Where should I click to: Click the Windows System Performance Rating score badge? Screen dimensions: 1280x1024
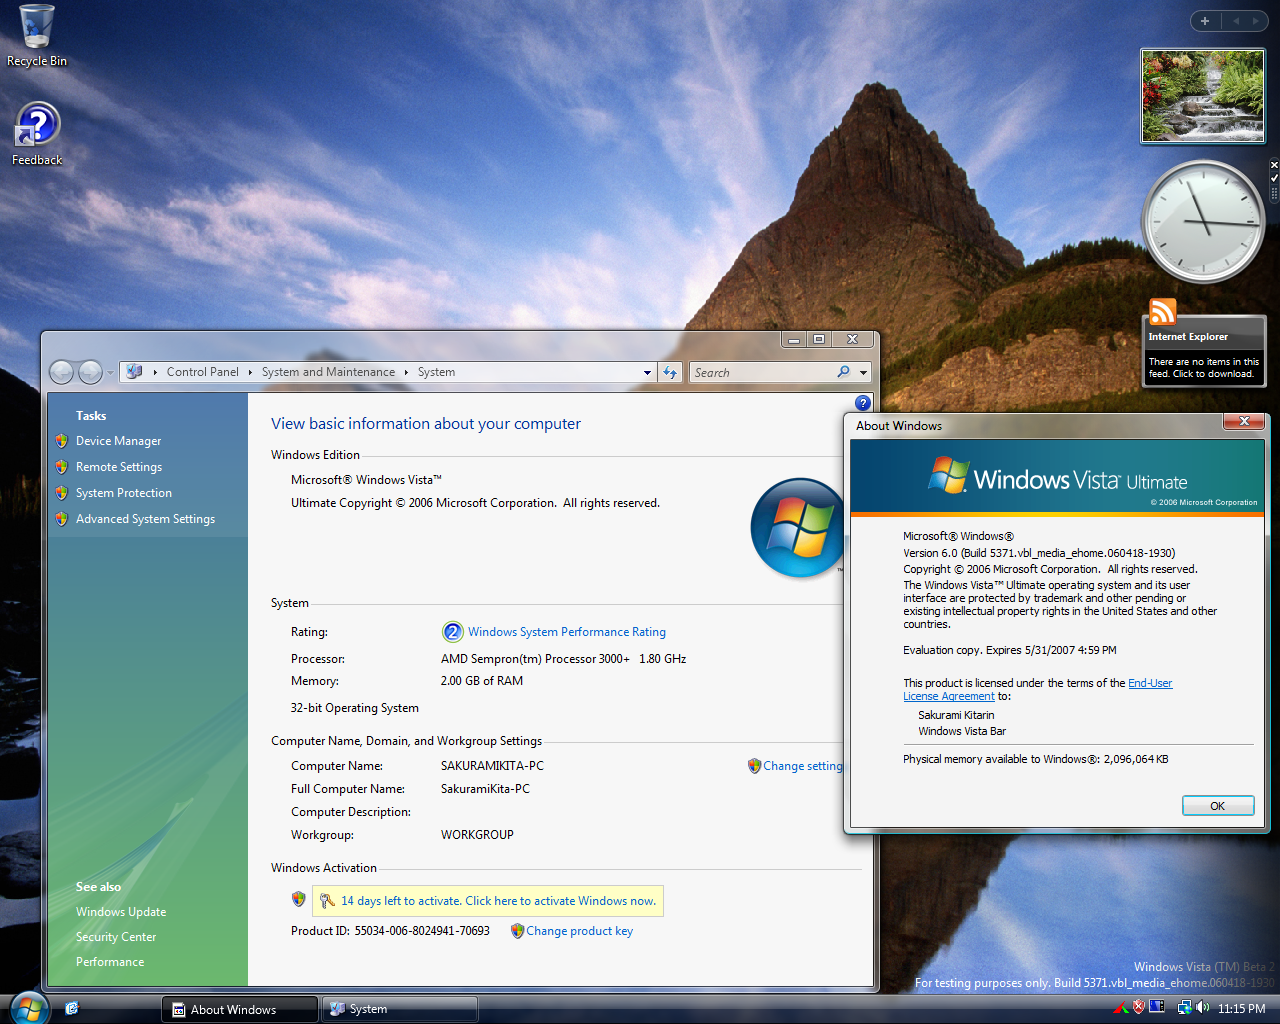click(x=453, y=632)
